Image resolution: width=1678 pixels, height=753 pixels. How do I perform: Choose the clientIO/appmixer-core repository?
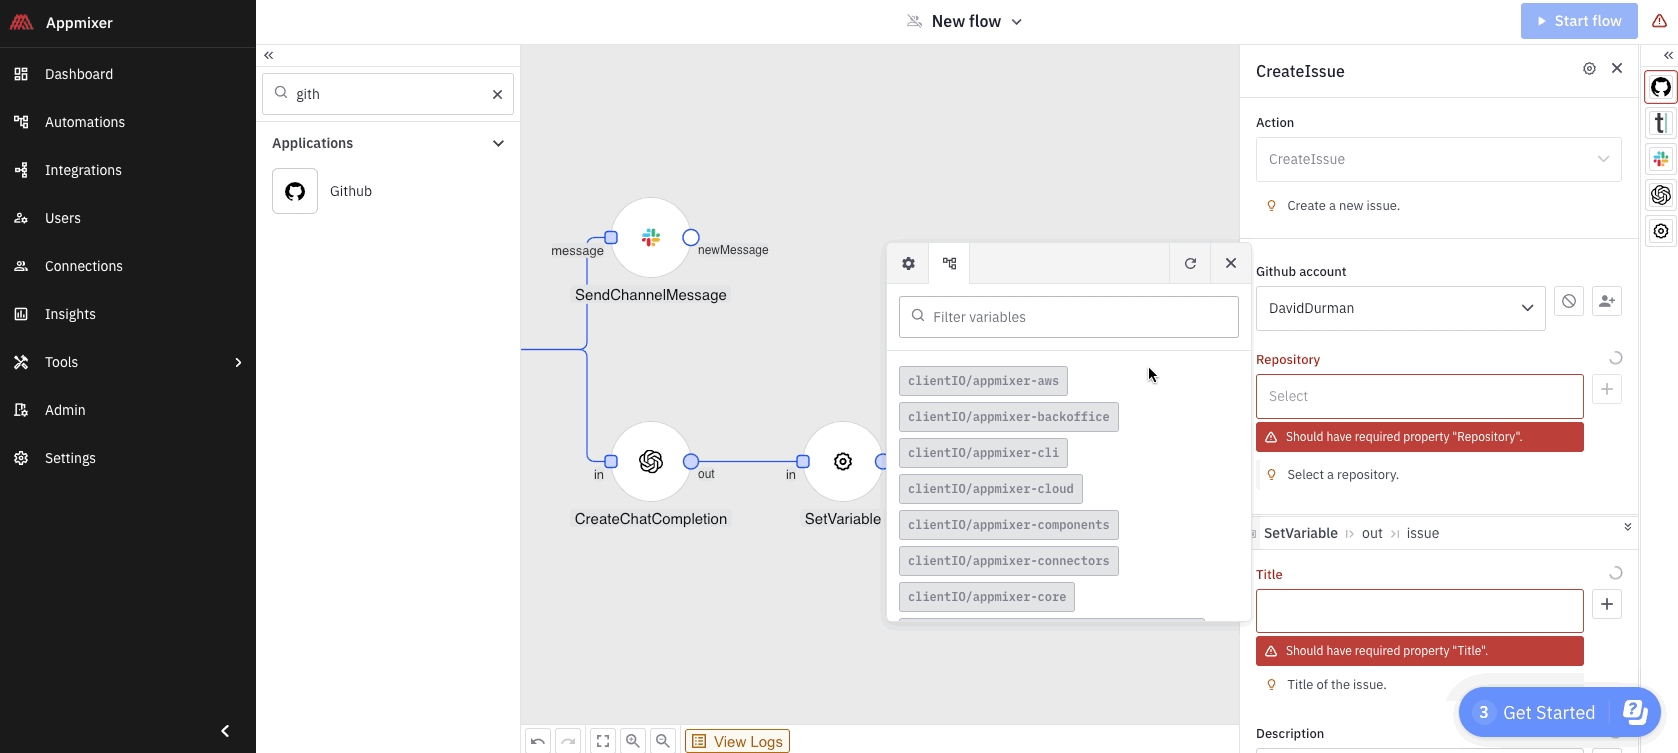pos(986,597)
